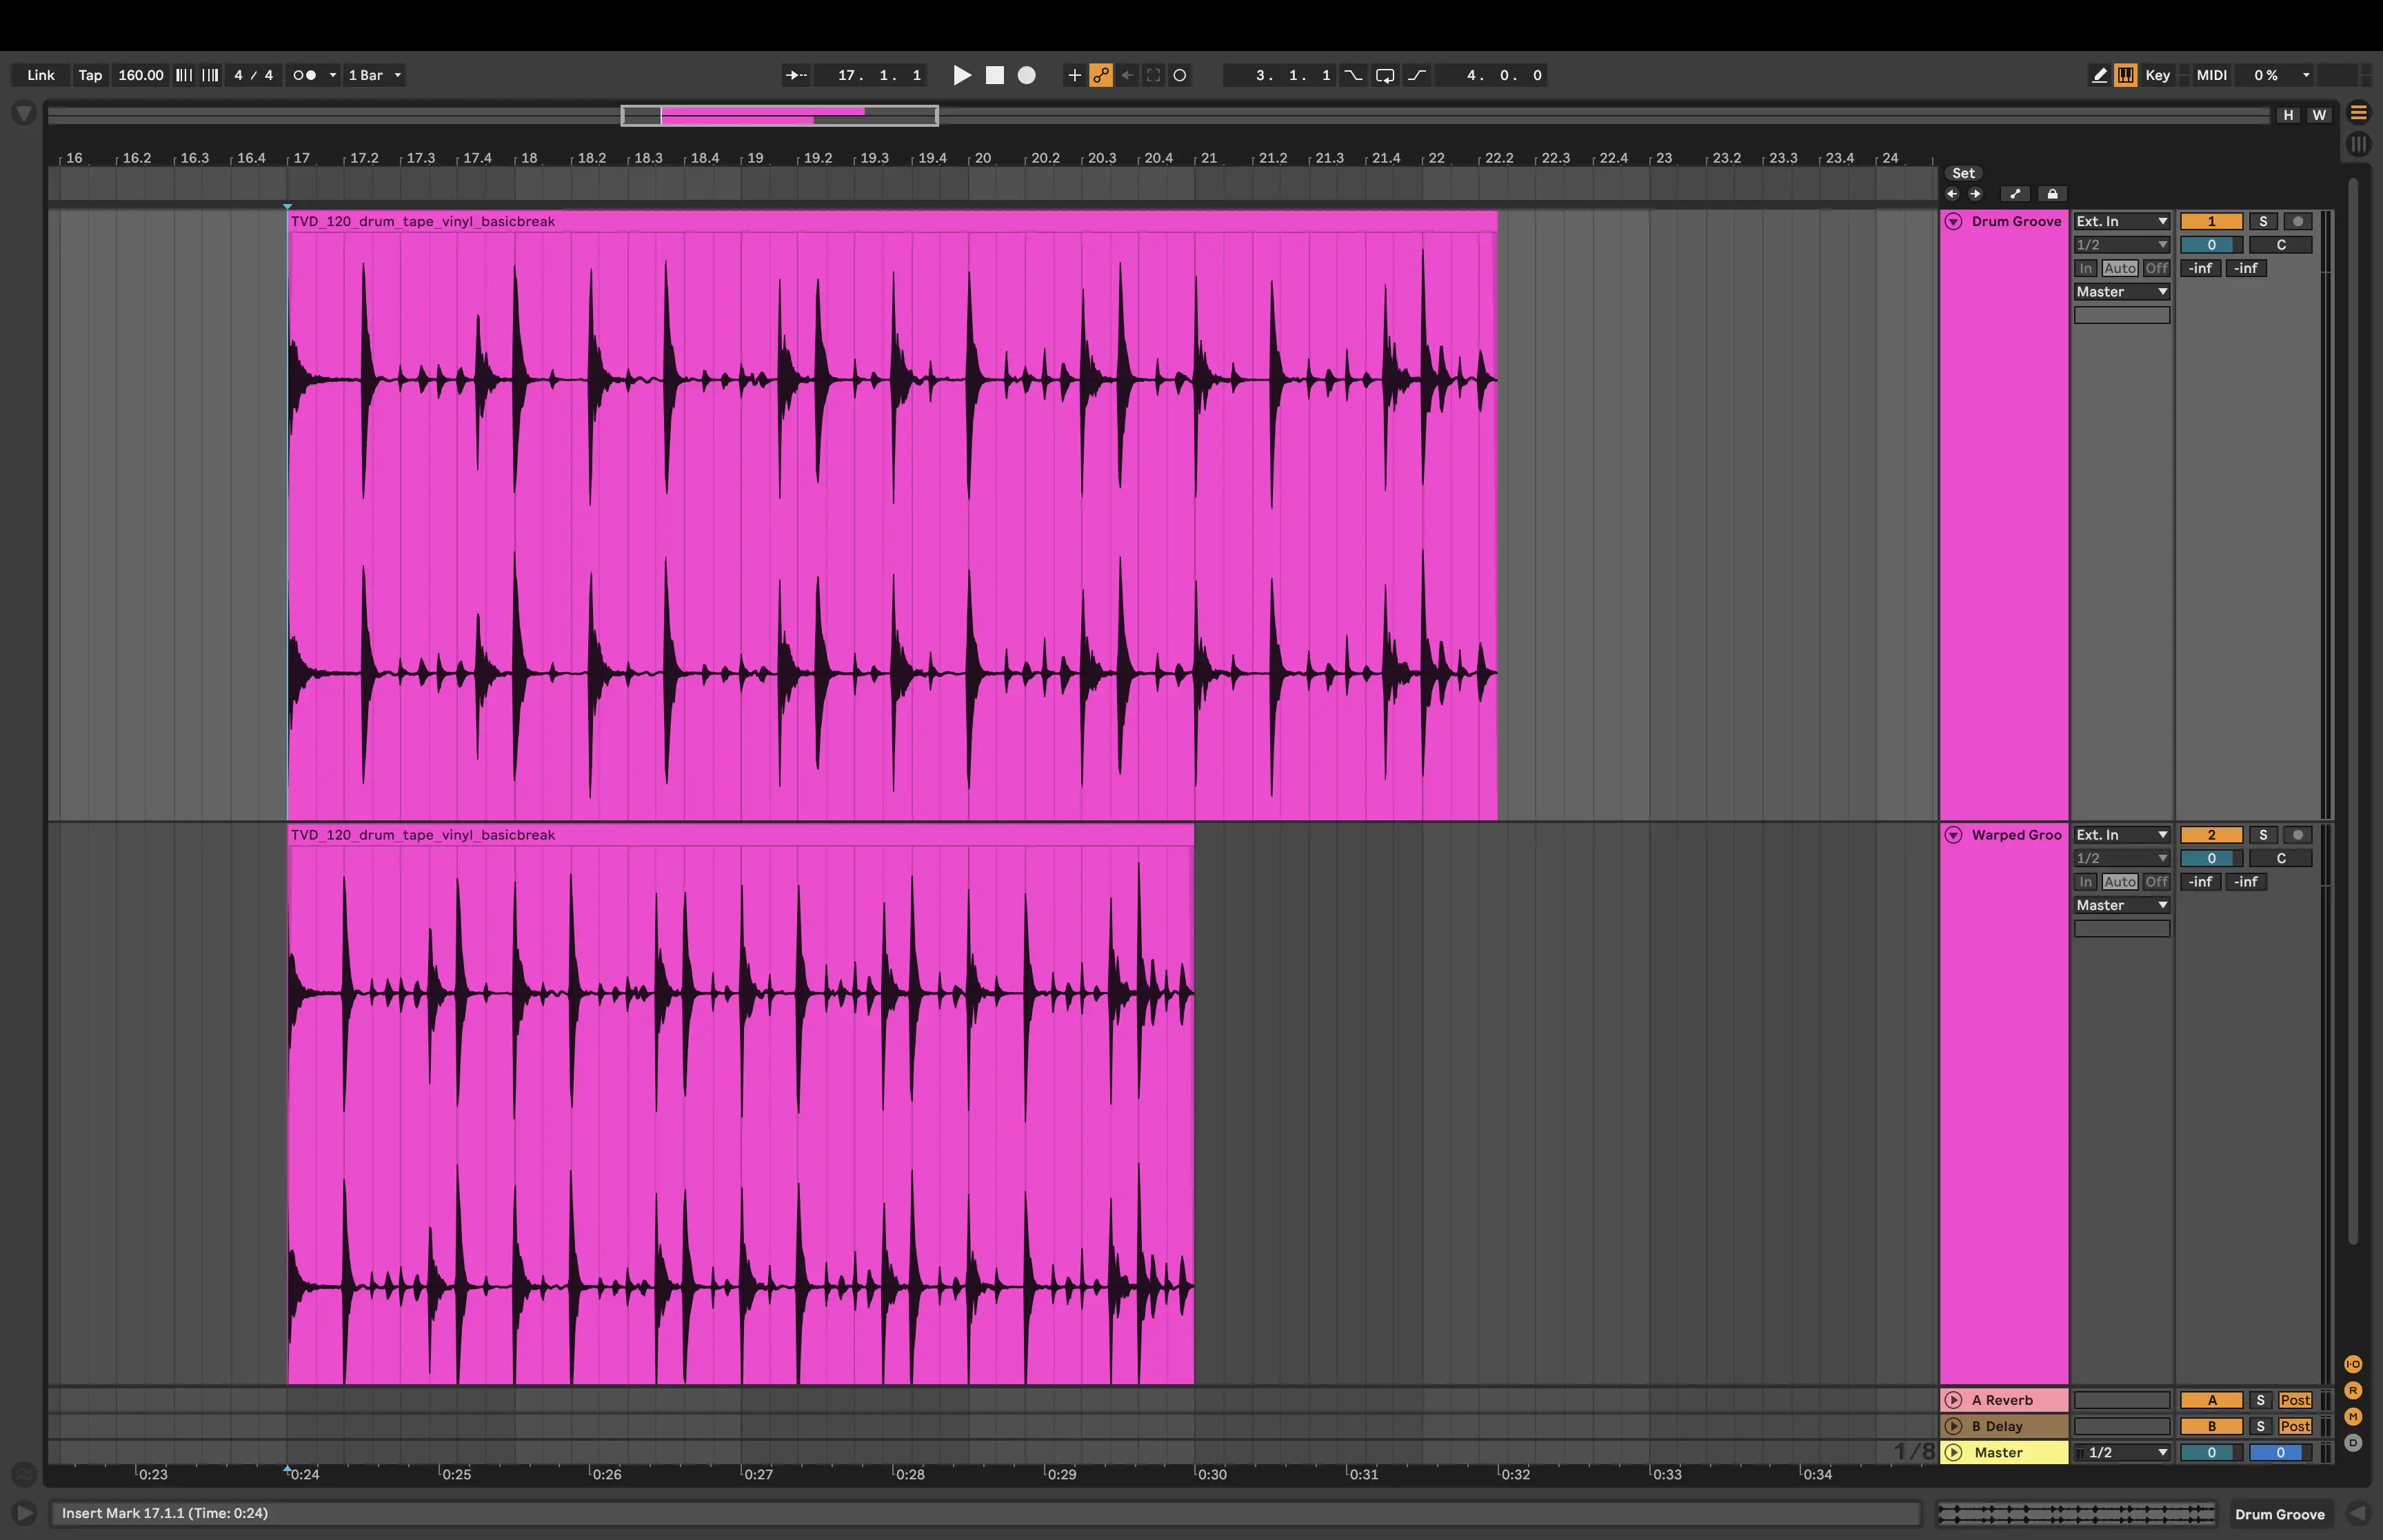The height and width of the screenshot is (1540, 2383).
Task: Click Optimize Arrangement Height H button
Action: (2287, 115)
